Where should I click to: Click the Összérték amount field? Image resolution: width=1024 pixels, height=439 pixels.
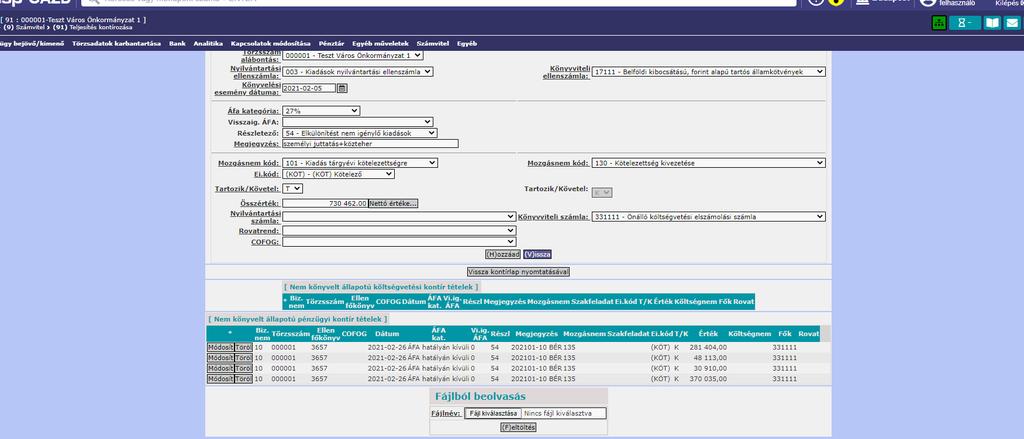tap(325, 203)
